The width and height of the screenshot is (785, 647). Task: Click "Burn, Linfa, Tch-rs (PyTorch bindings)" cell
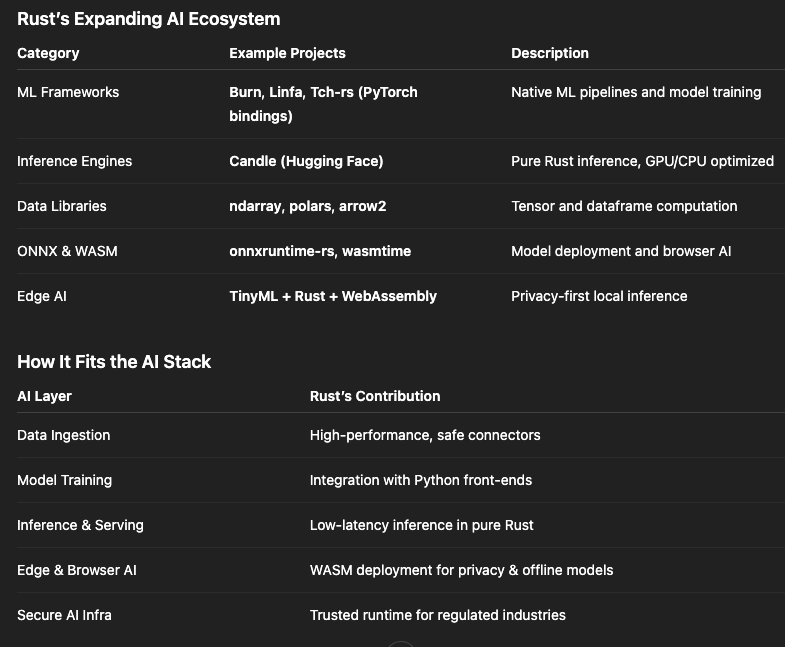(x=323, y=104)
